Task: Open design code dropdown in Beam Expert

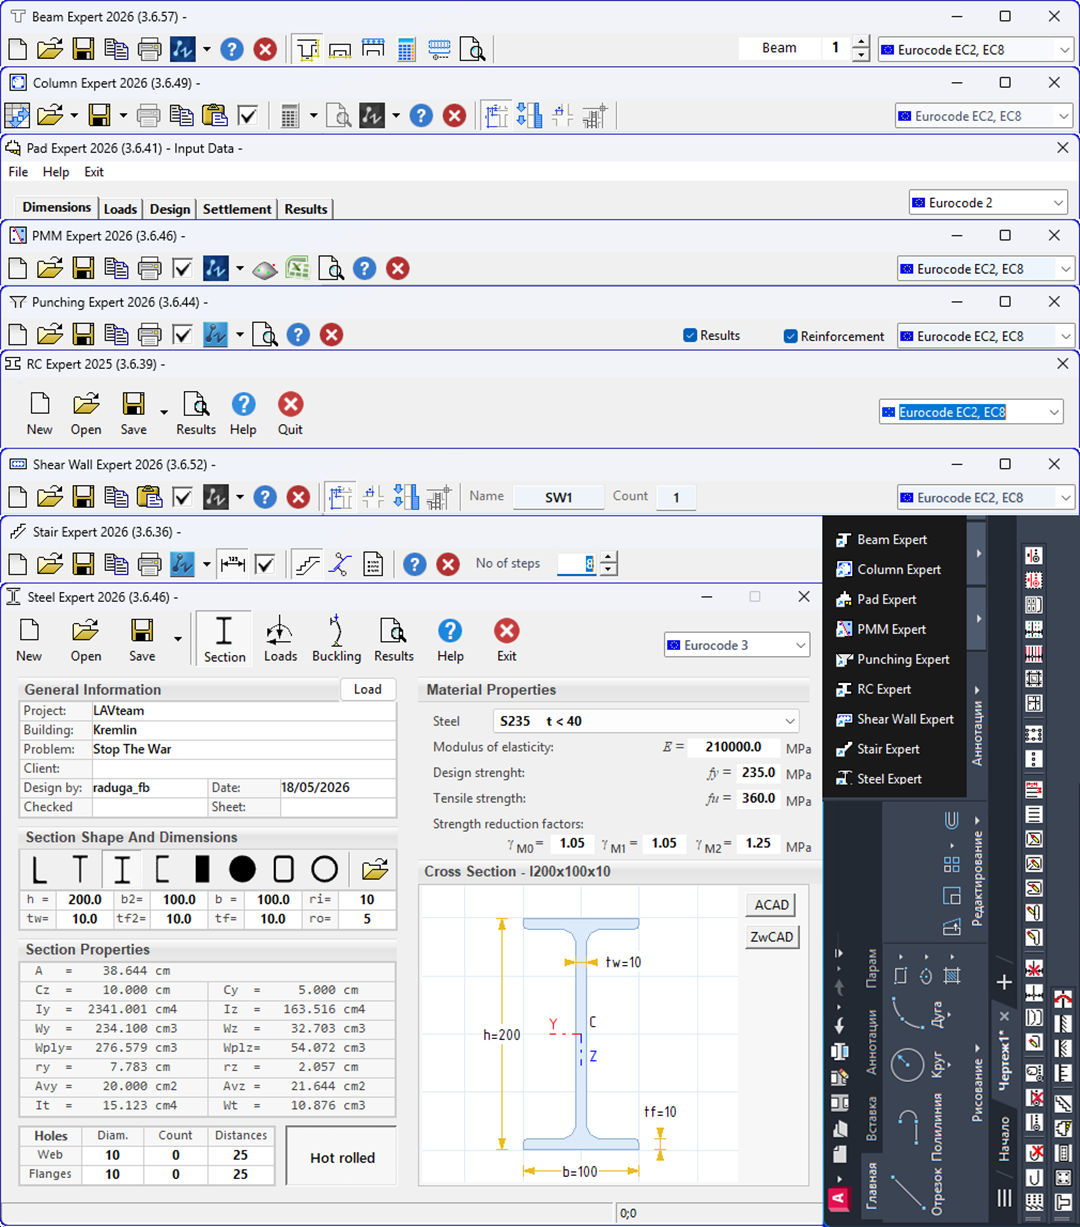Action: pyautogui.click(x=975, y=50)
